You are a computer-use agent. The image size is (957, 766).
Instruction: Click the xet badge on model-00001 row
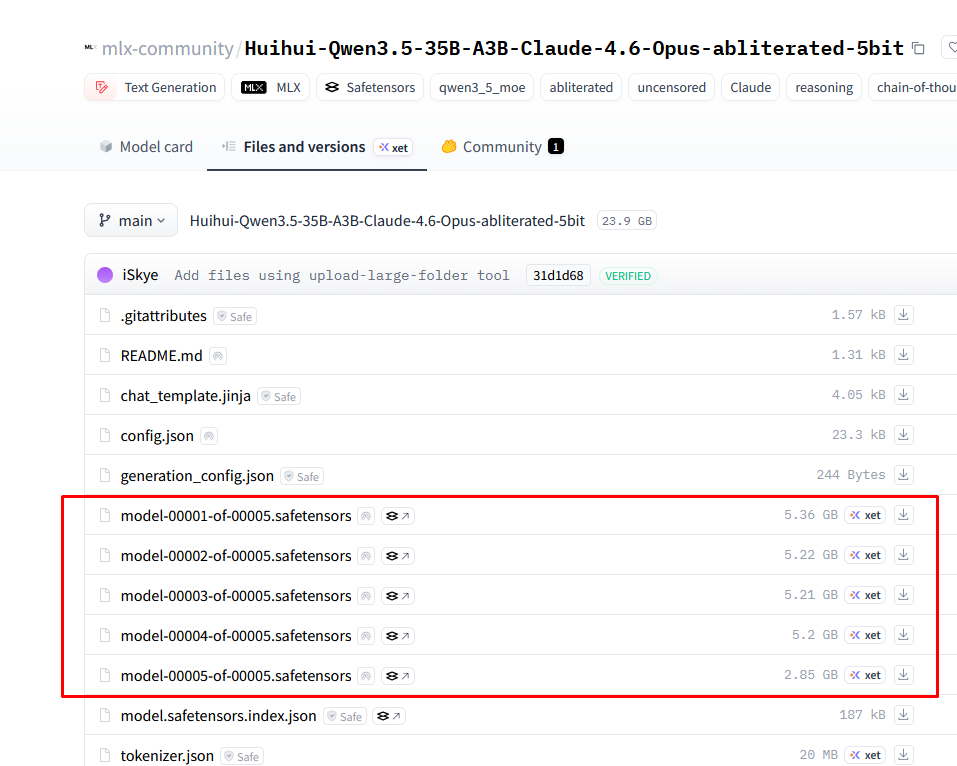[865, 515]
